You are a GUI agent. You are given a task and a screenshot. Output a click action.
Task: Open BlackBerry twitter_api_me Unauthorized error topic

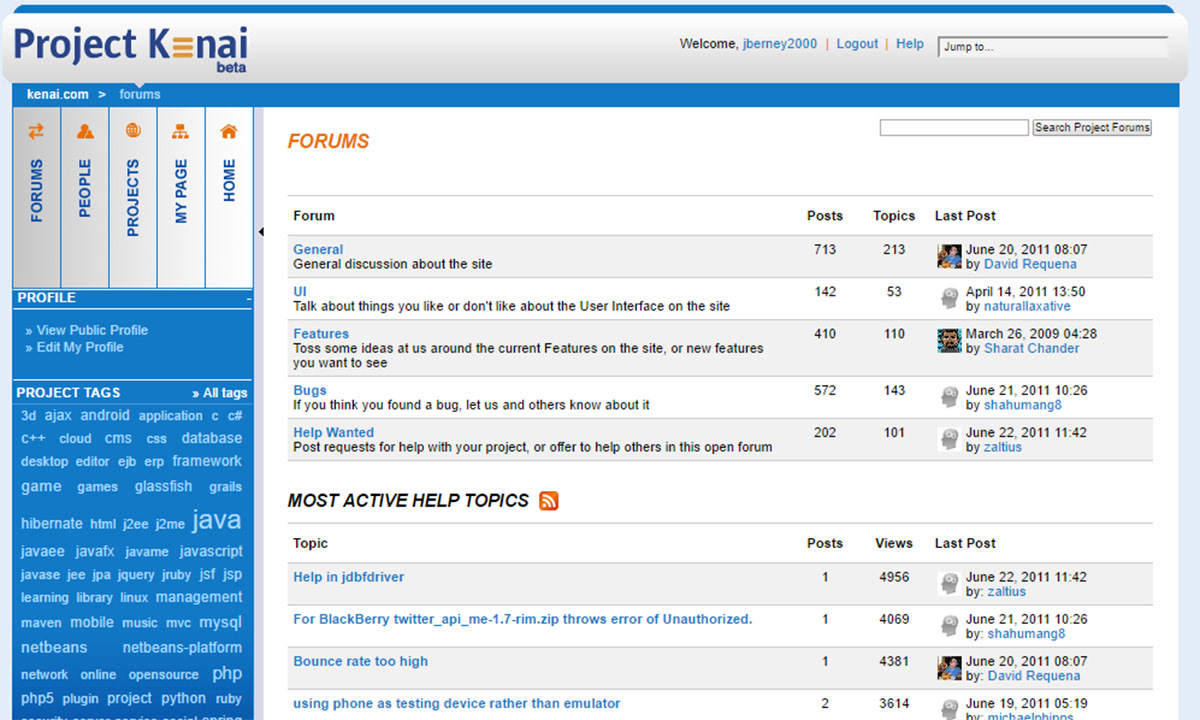pos(522,619)
